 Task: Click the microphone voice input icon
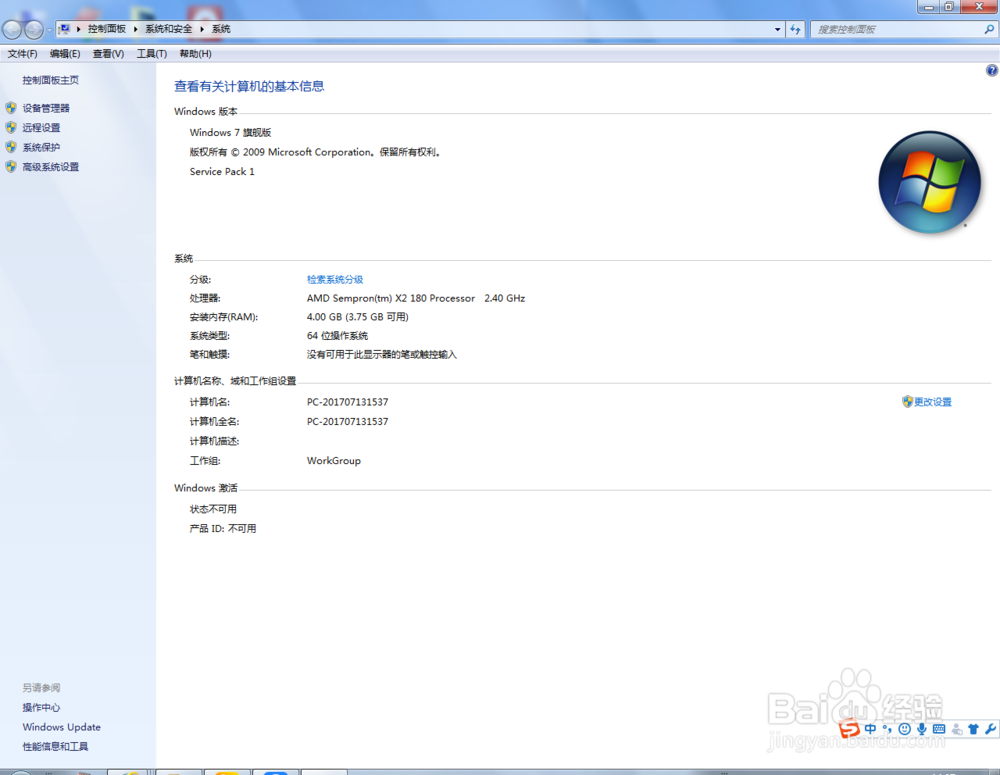click(x=922, y=728)
